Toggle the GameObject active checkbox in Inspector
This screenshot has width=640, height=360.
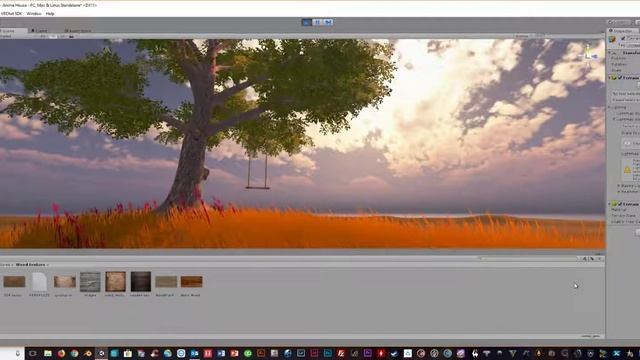coord(623,38)
